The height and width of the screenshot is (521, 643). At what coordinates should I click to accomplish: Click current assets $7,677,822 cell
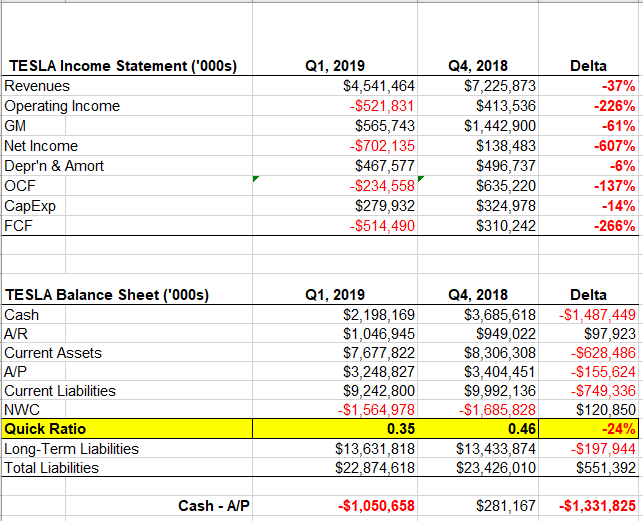[379, 353]
